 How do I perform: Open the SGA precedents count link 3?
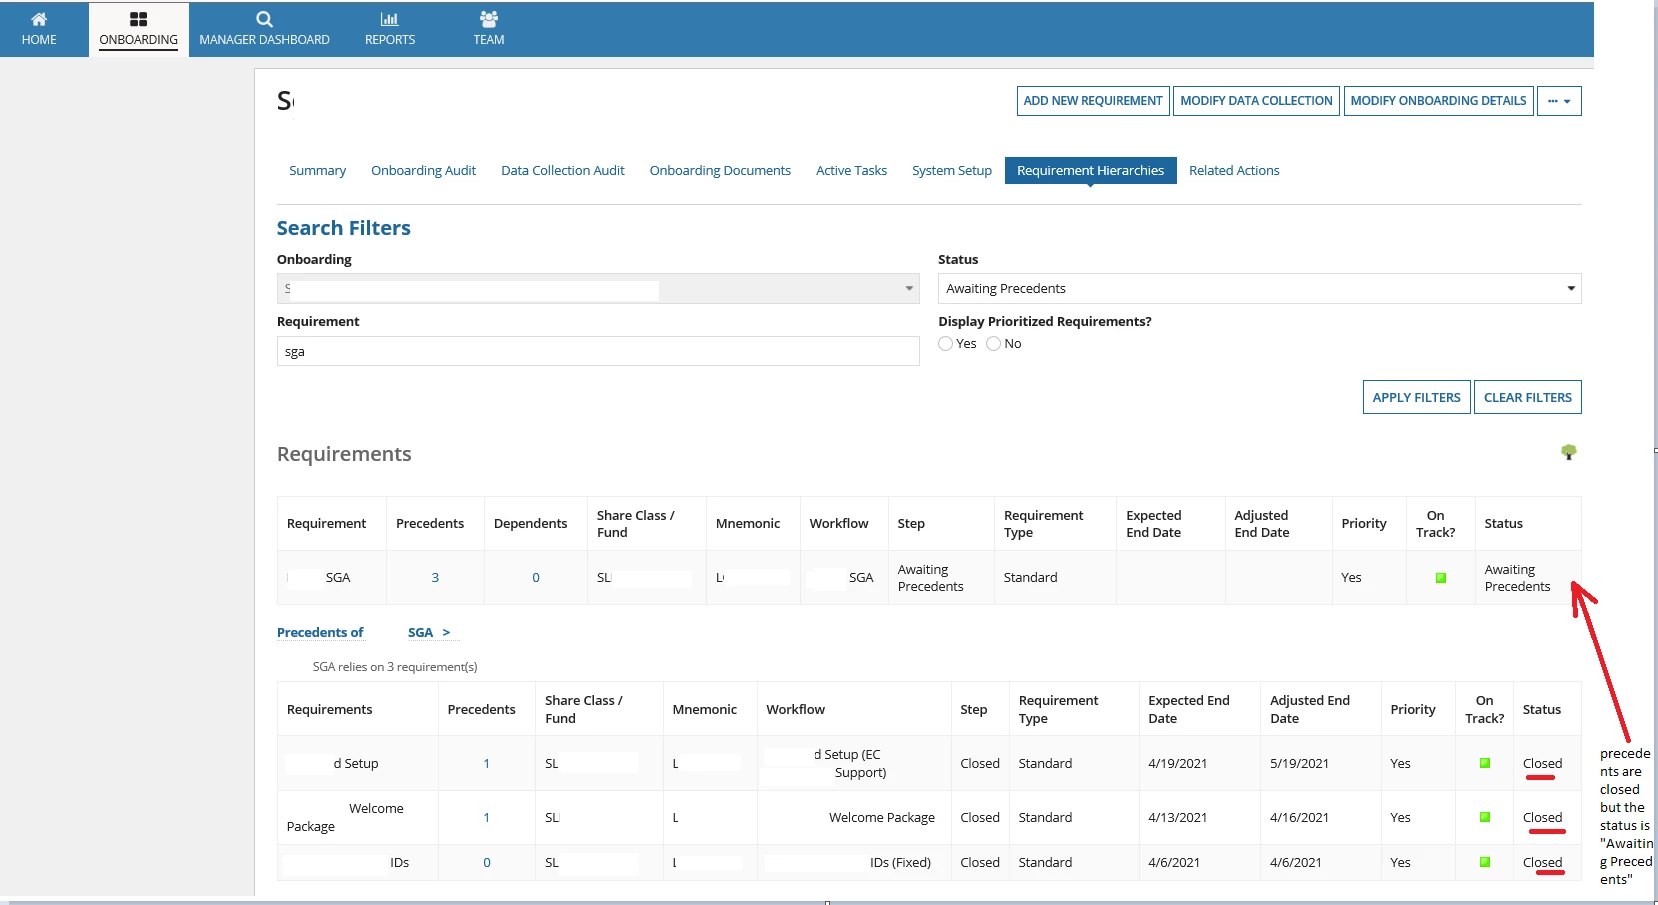(x=435, y=578)
